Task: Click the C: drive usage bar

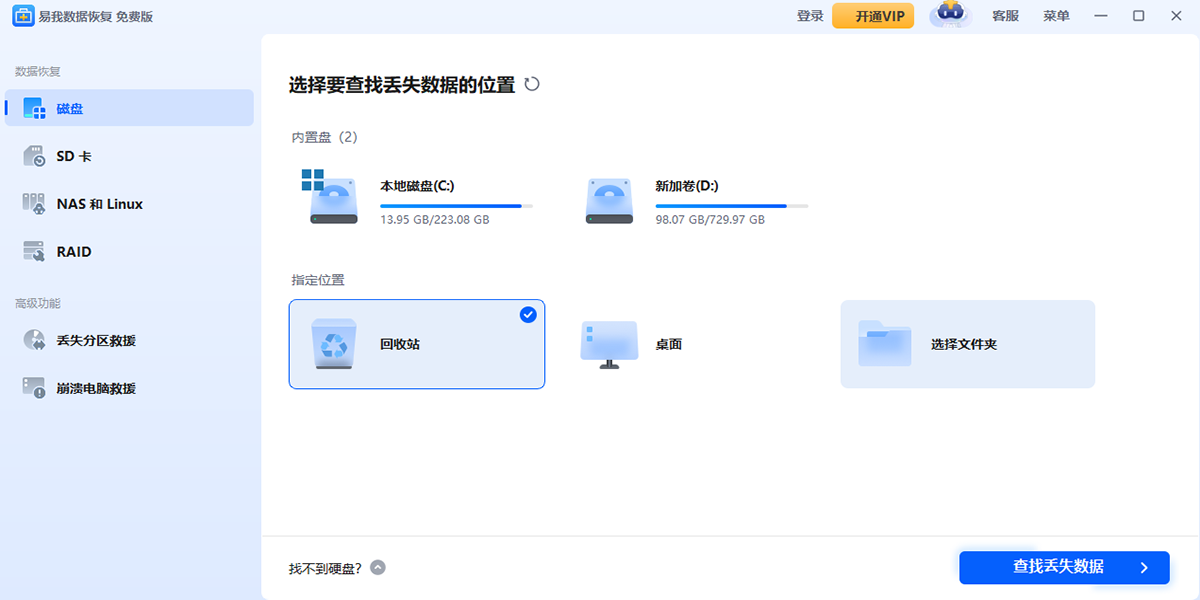Action: [x=457, y=205]
